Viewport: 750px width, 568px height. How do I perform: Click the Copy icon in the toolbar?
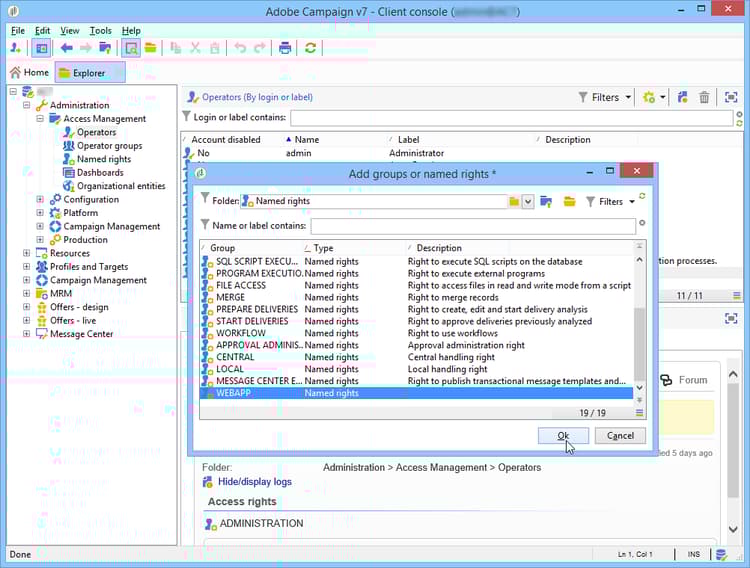point(176,48)
